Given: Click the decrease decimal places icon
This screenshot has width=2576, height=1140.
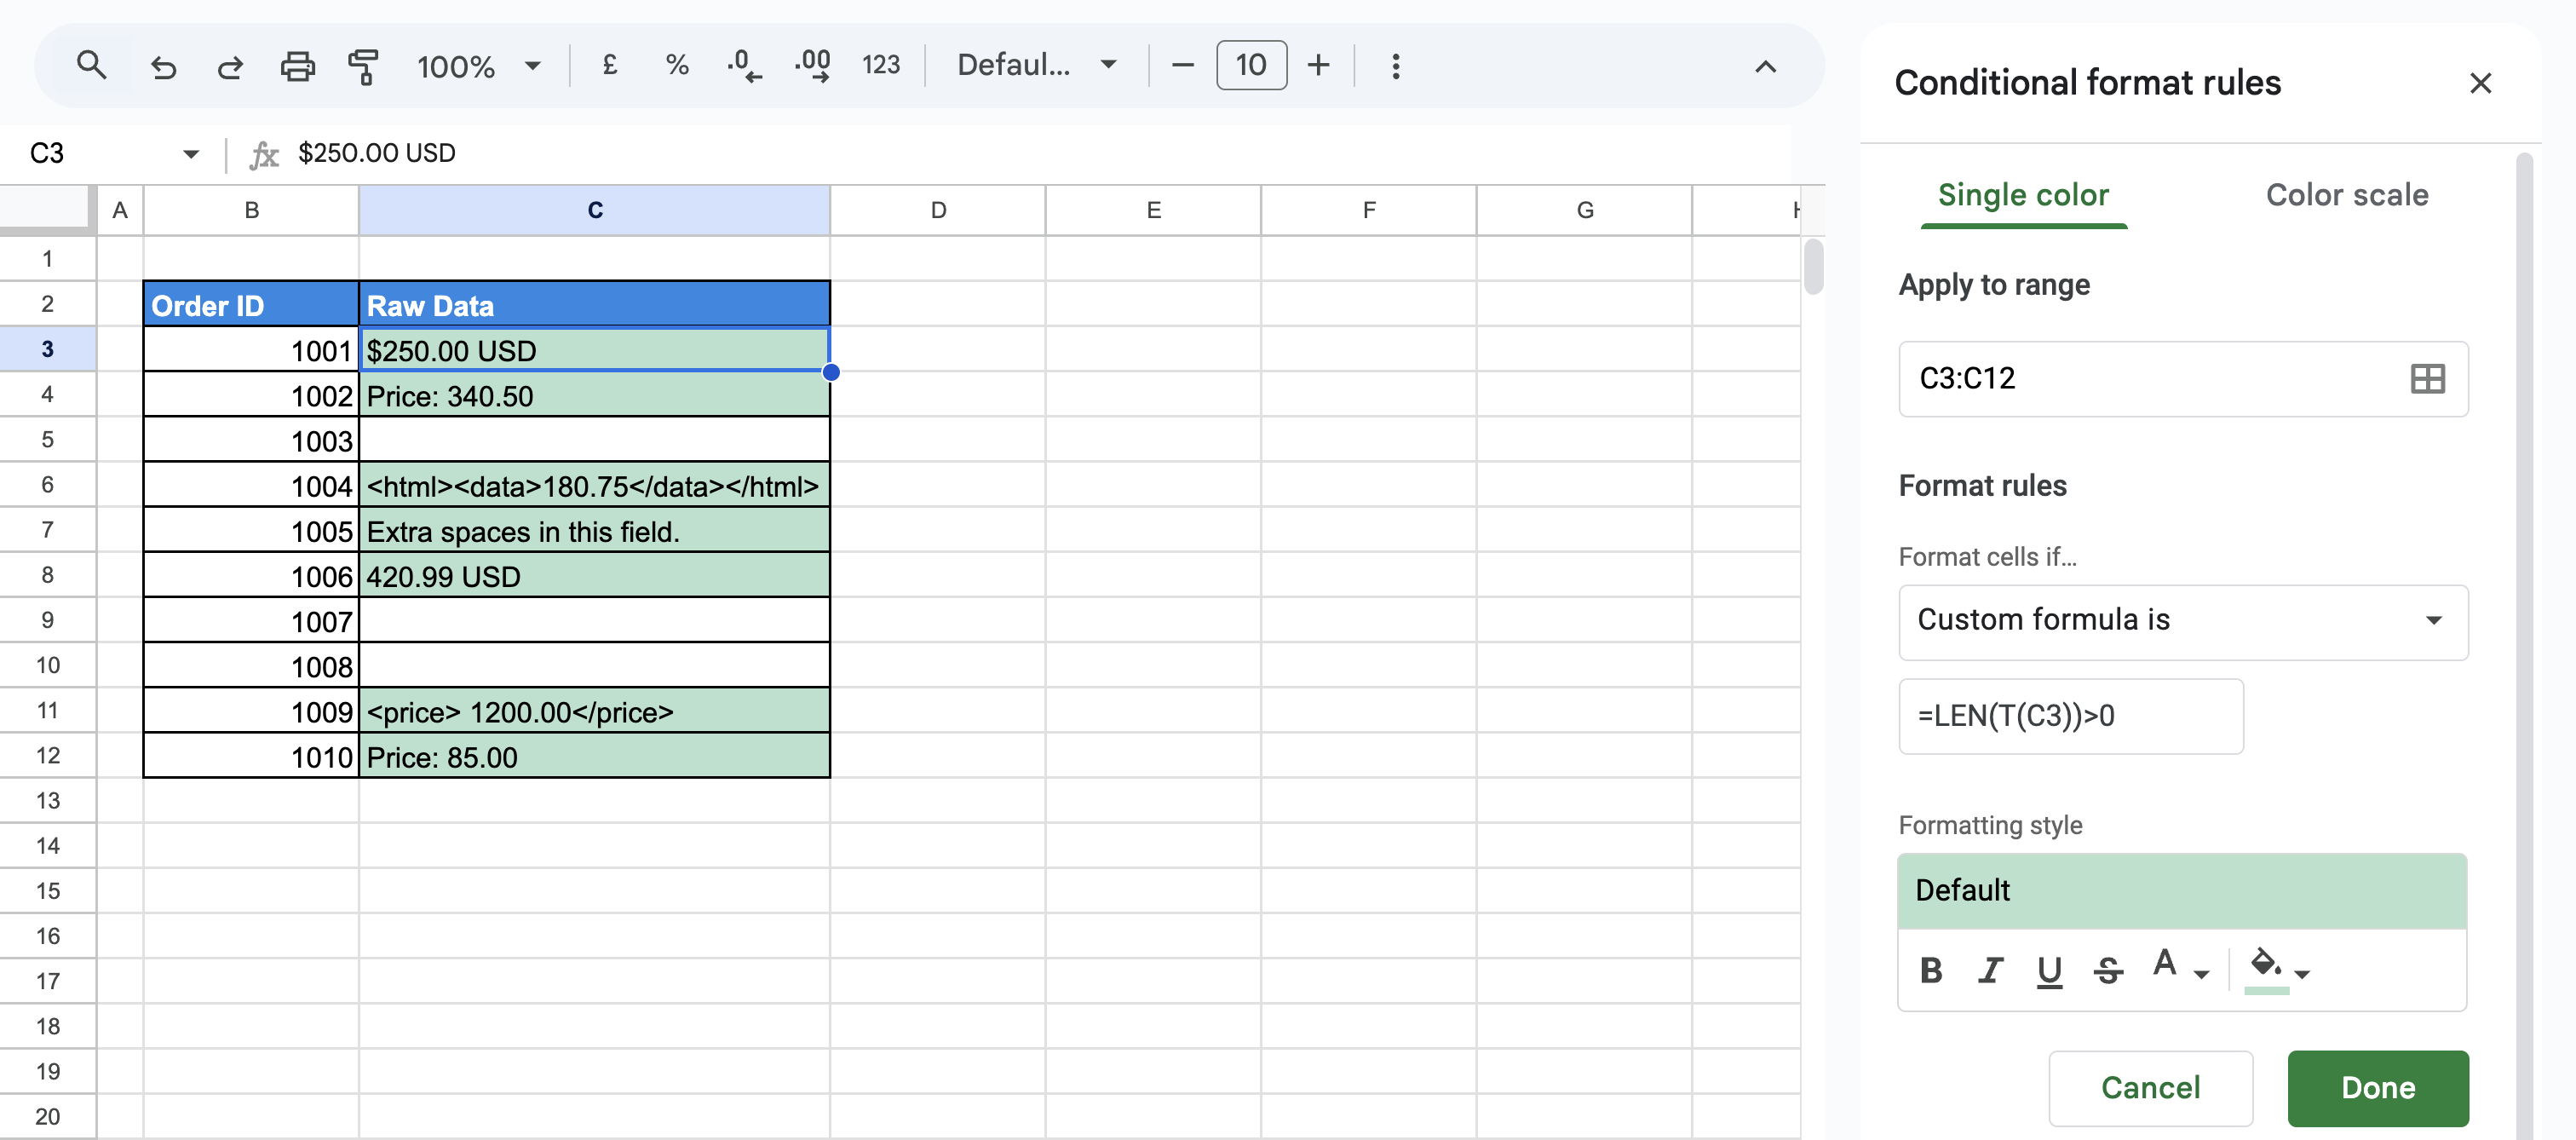Looking at the screenshot, I should [744, 66].
